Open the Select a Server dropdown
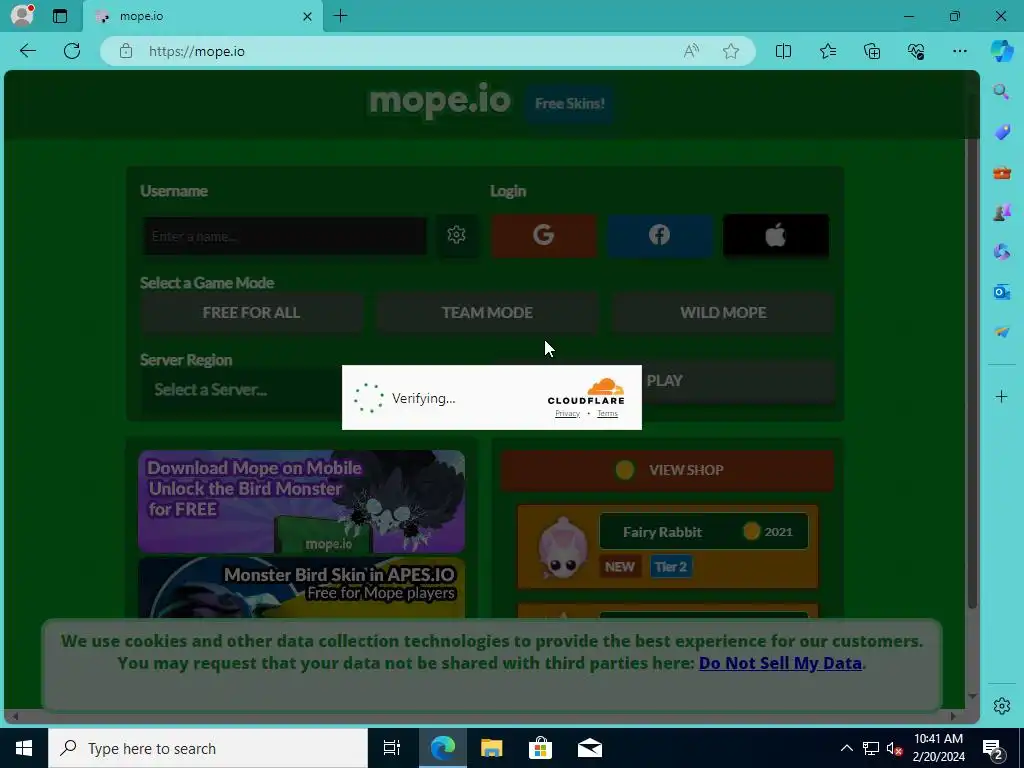The image size is (1024, 768). (242, 390)
